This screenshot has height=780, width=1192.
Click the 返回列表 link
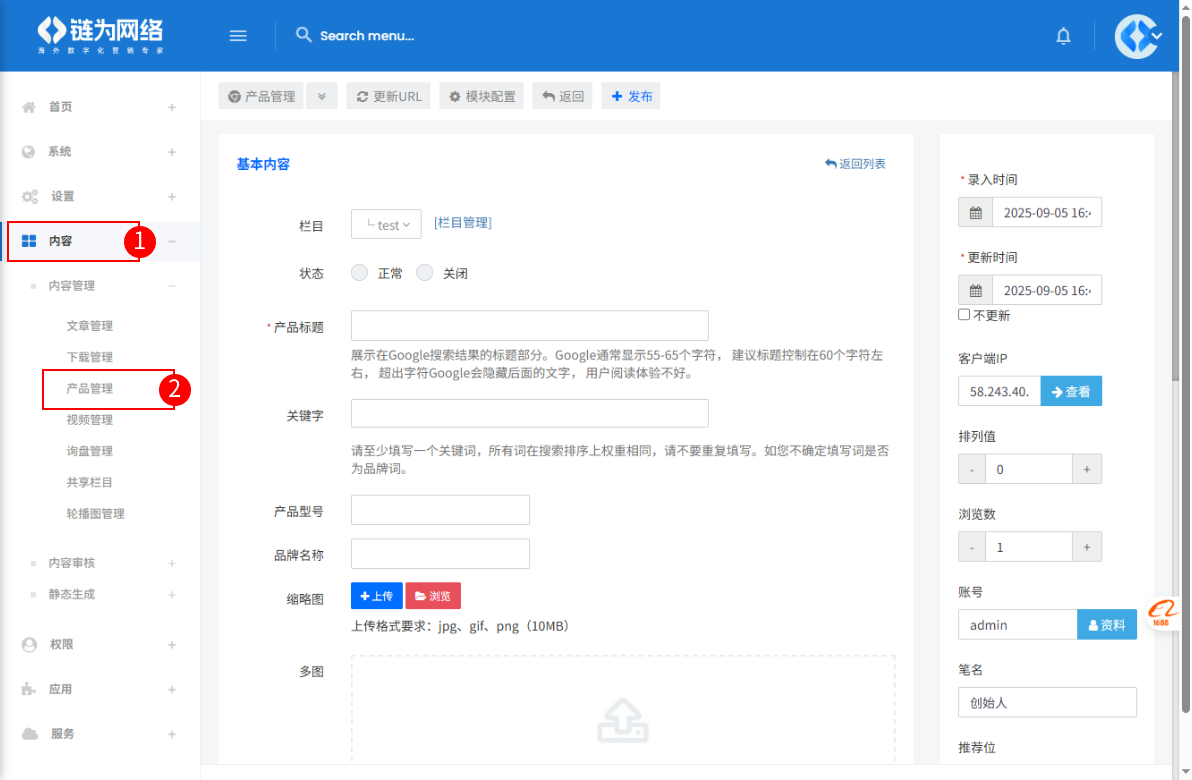(x=855, y=163)
